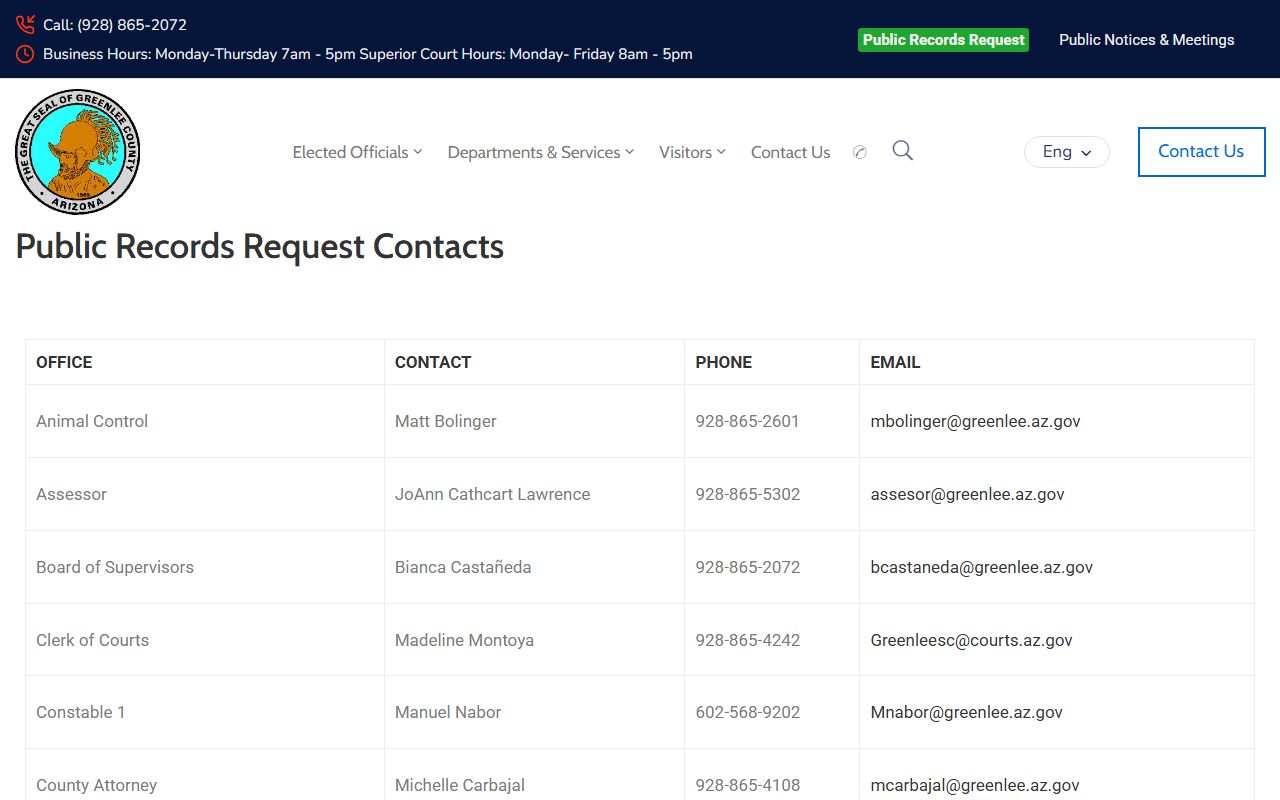Open the Contact Us menu item
This screenshot has width=1280, height=800.
790,152
